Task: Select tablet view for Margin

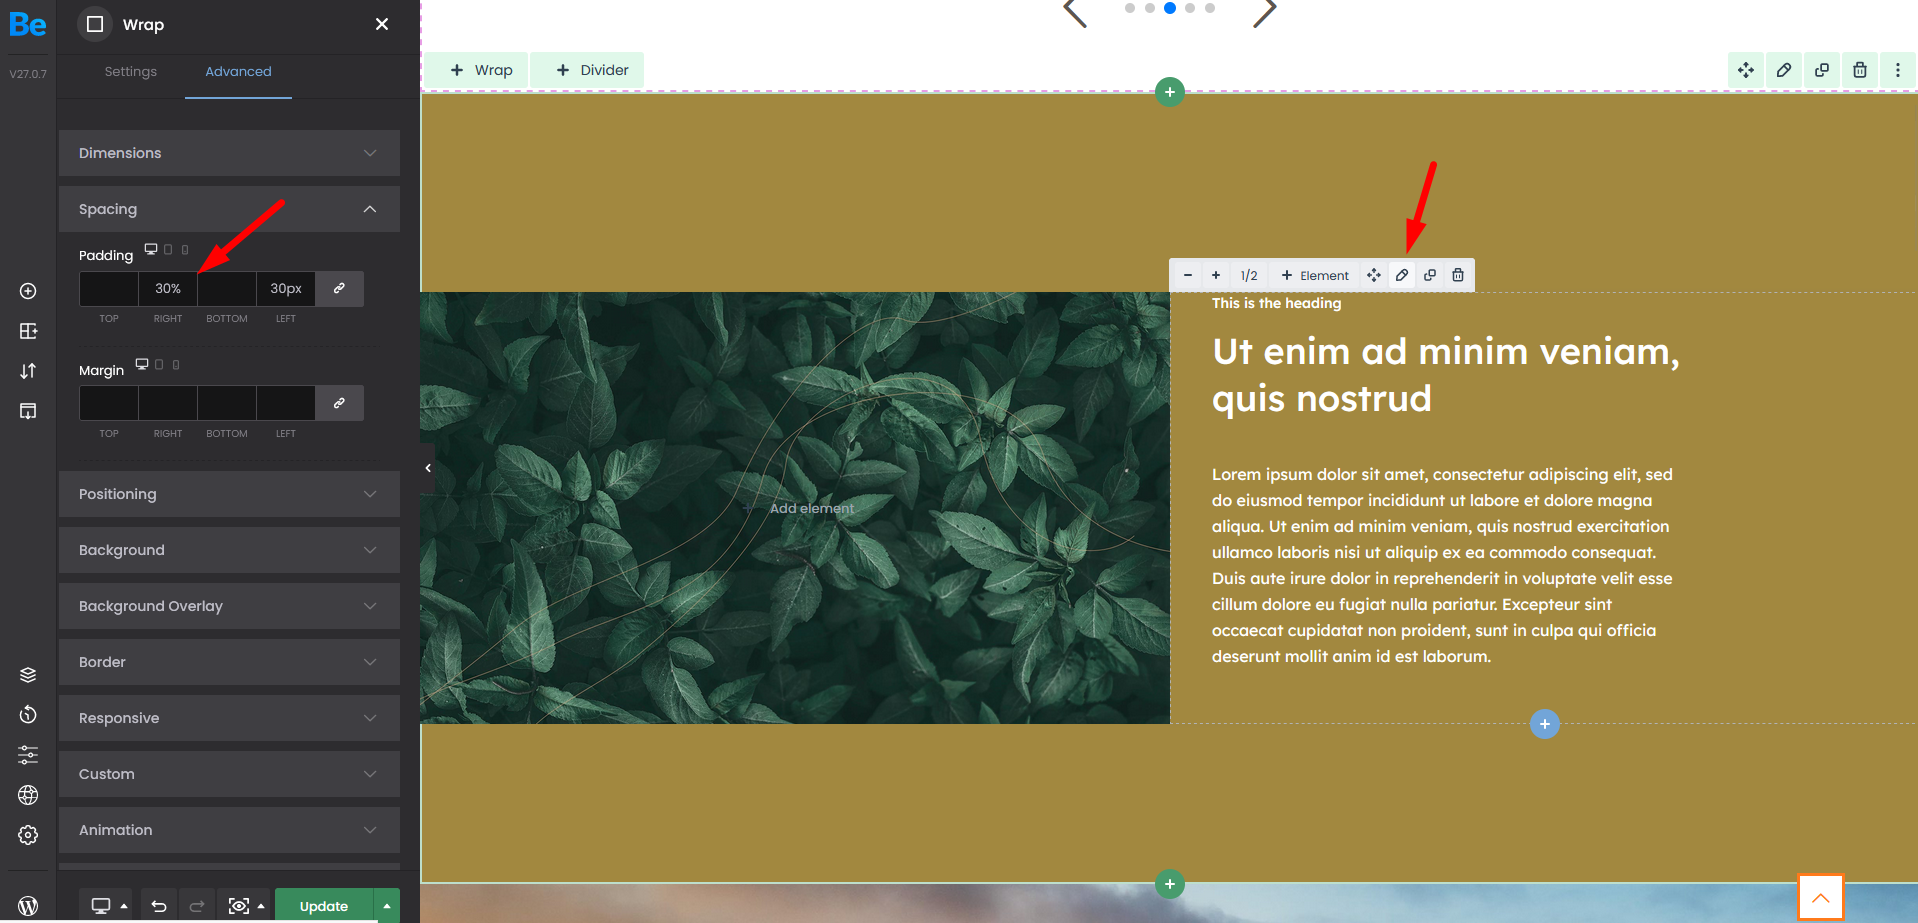Action: [159, 364]
